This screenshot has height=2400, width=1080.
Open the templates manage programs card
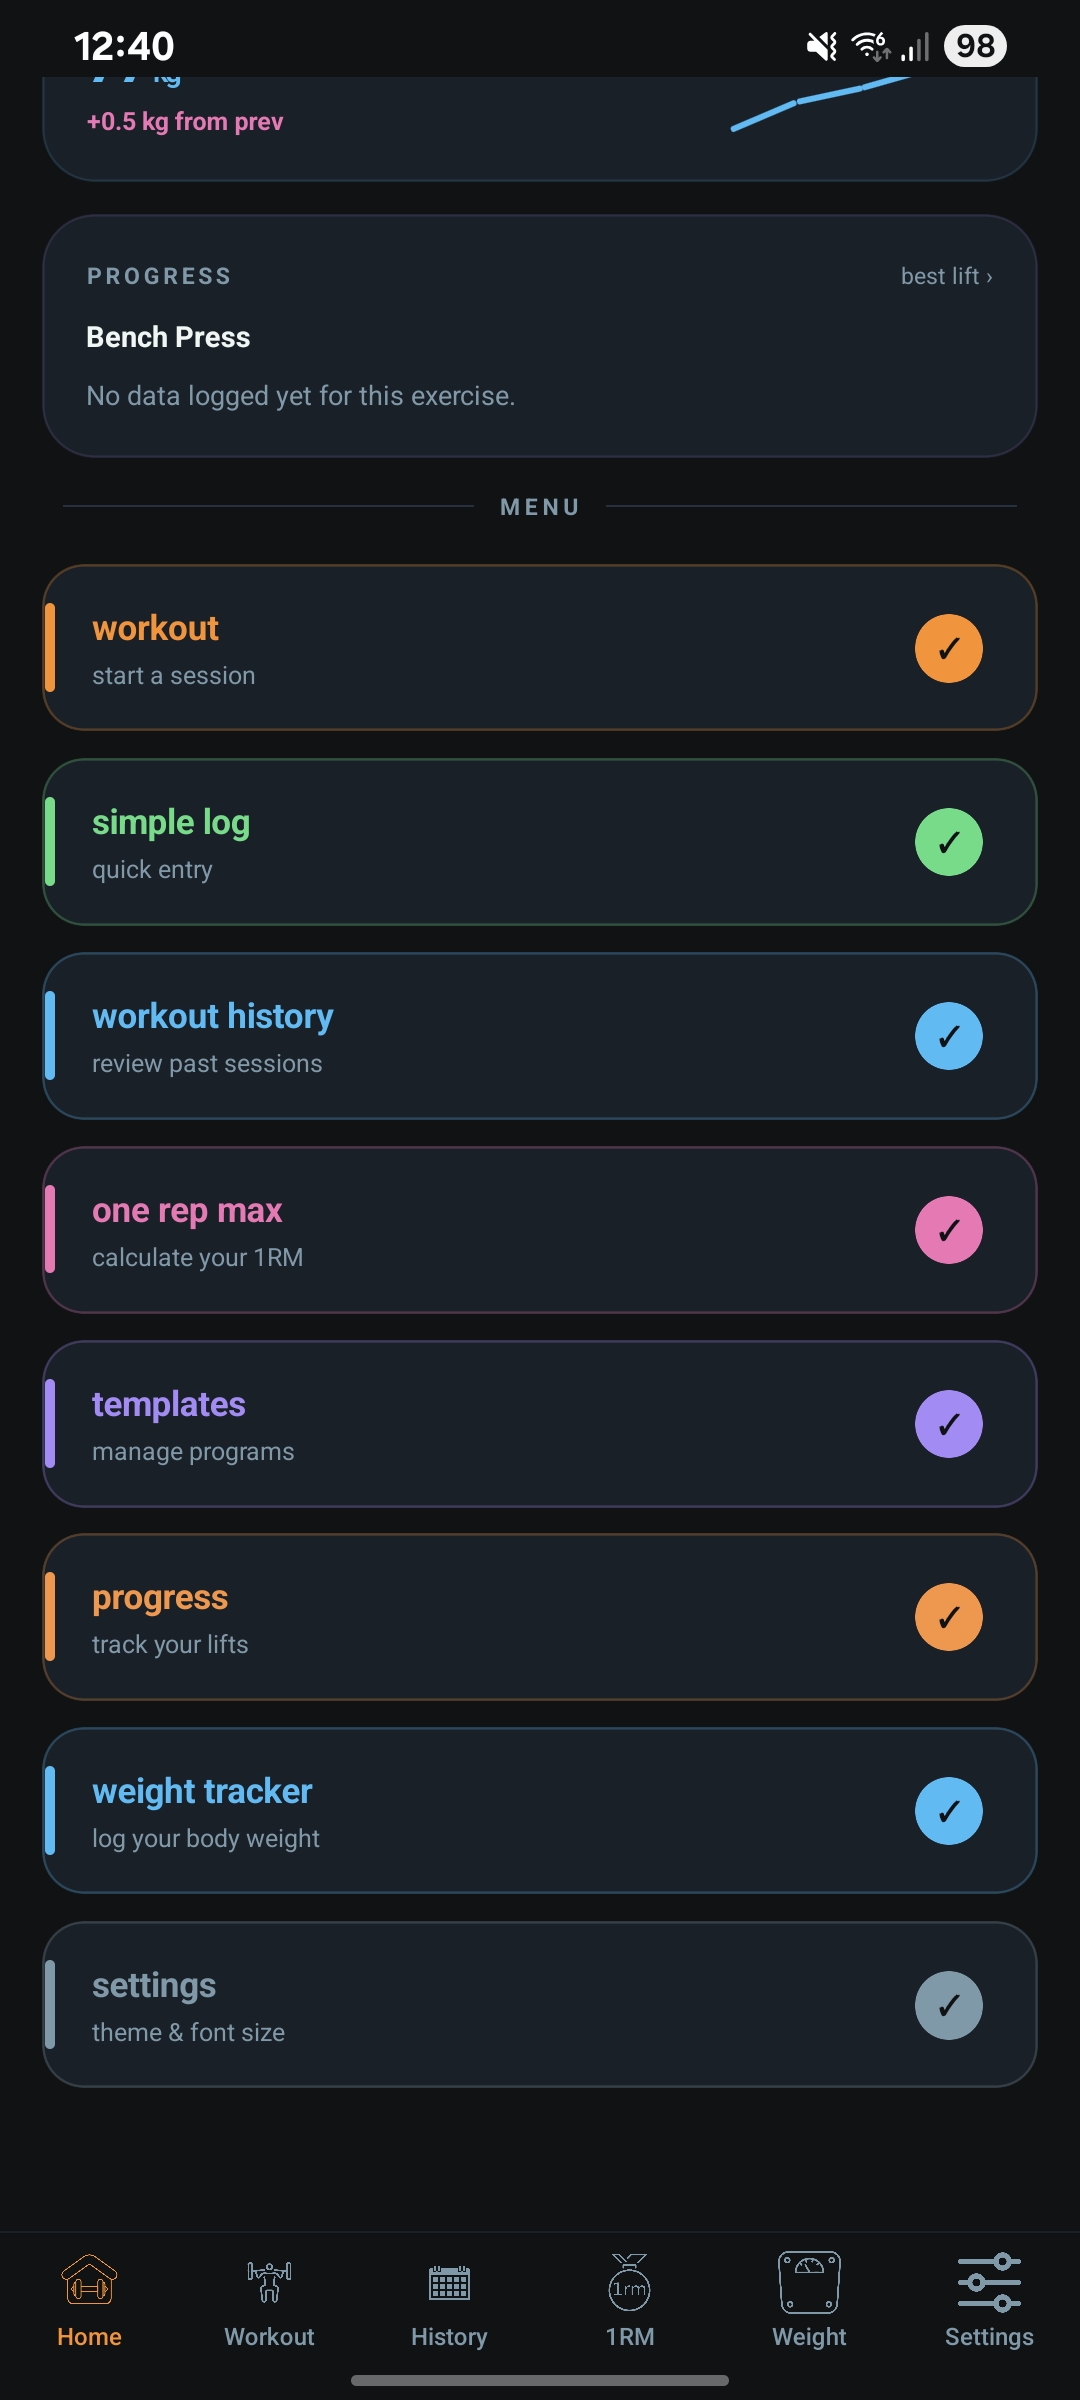pos(480,1424)
